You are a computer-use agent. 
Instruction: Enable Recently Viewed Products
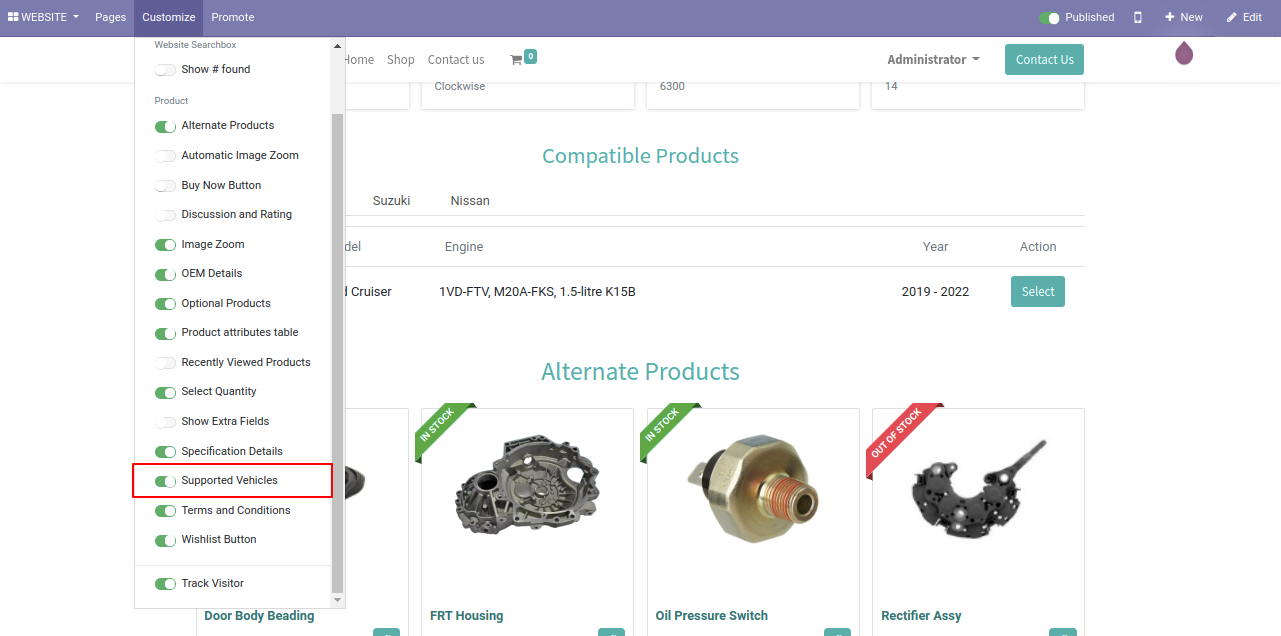(165, 363)
